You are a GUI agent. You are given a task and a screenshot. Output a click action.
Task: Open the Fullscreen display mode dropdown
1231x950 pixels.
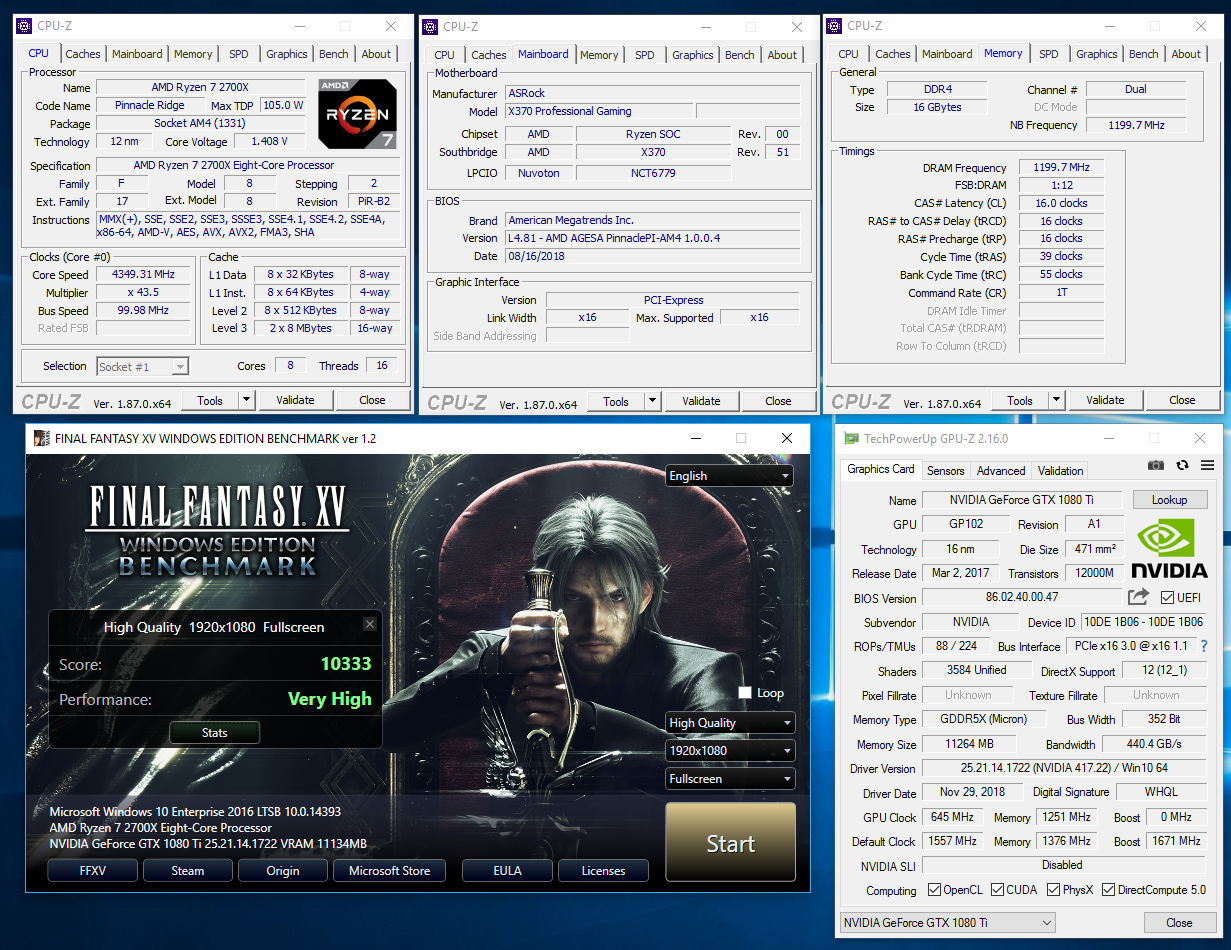coord(730,779)
